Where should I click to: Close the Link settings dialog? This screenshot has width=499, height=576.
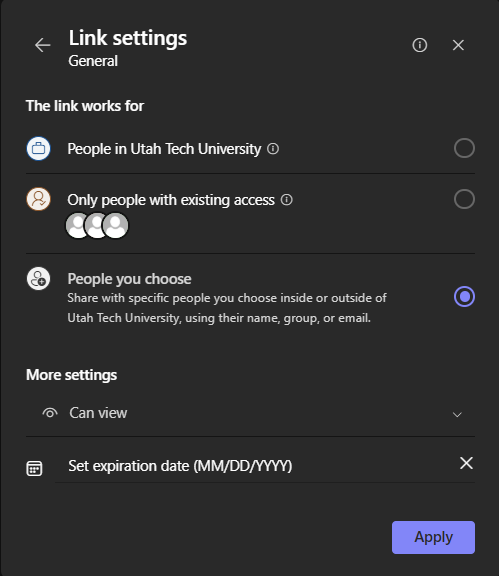coord(458,45)
